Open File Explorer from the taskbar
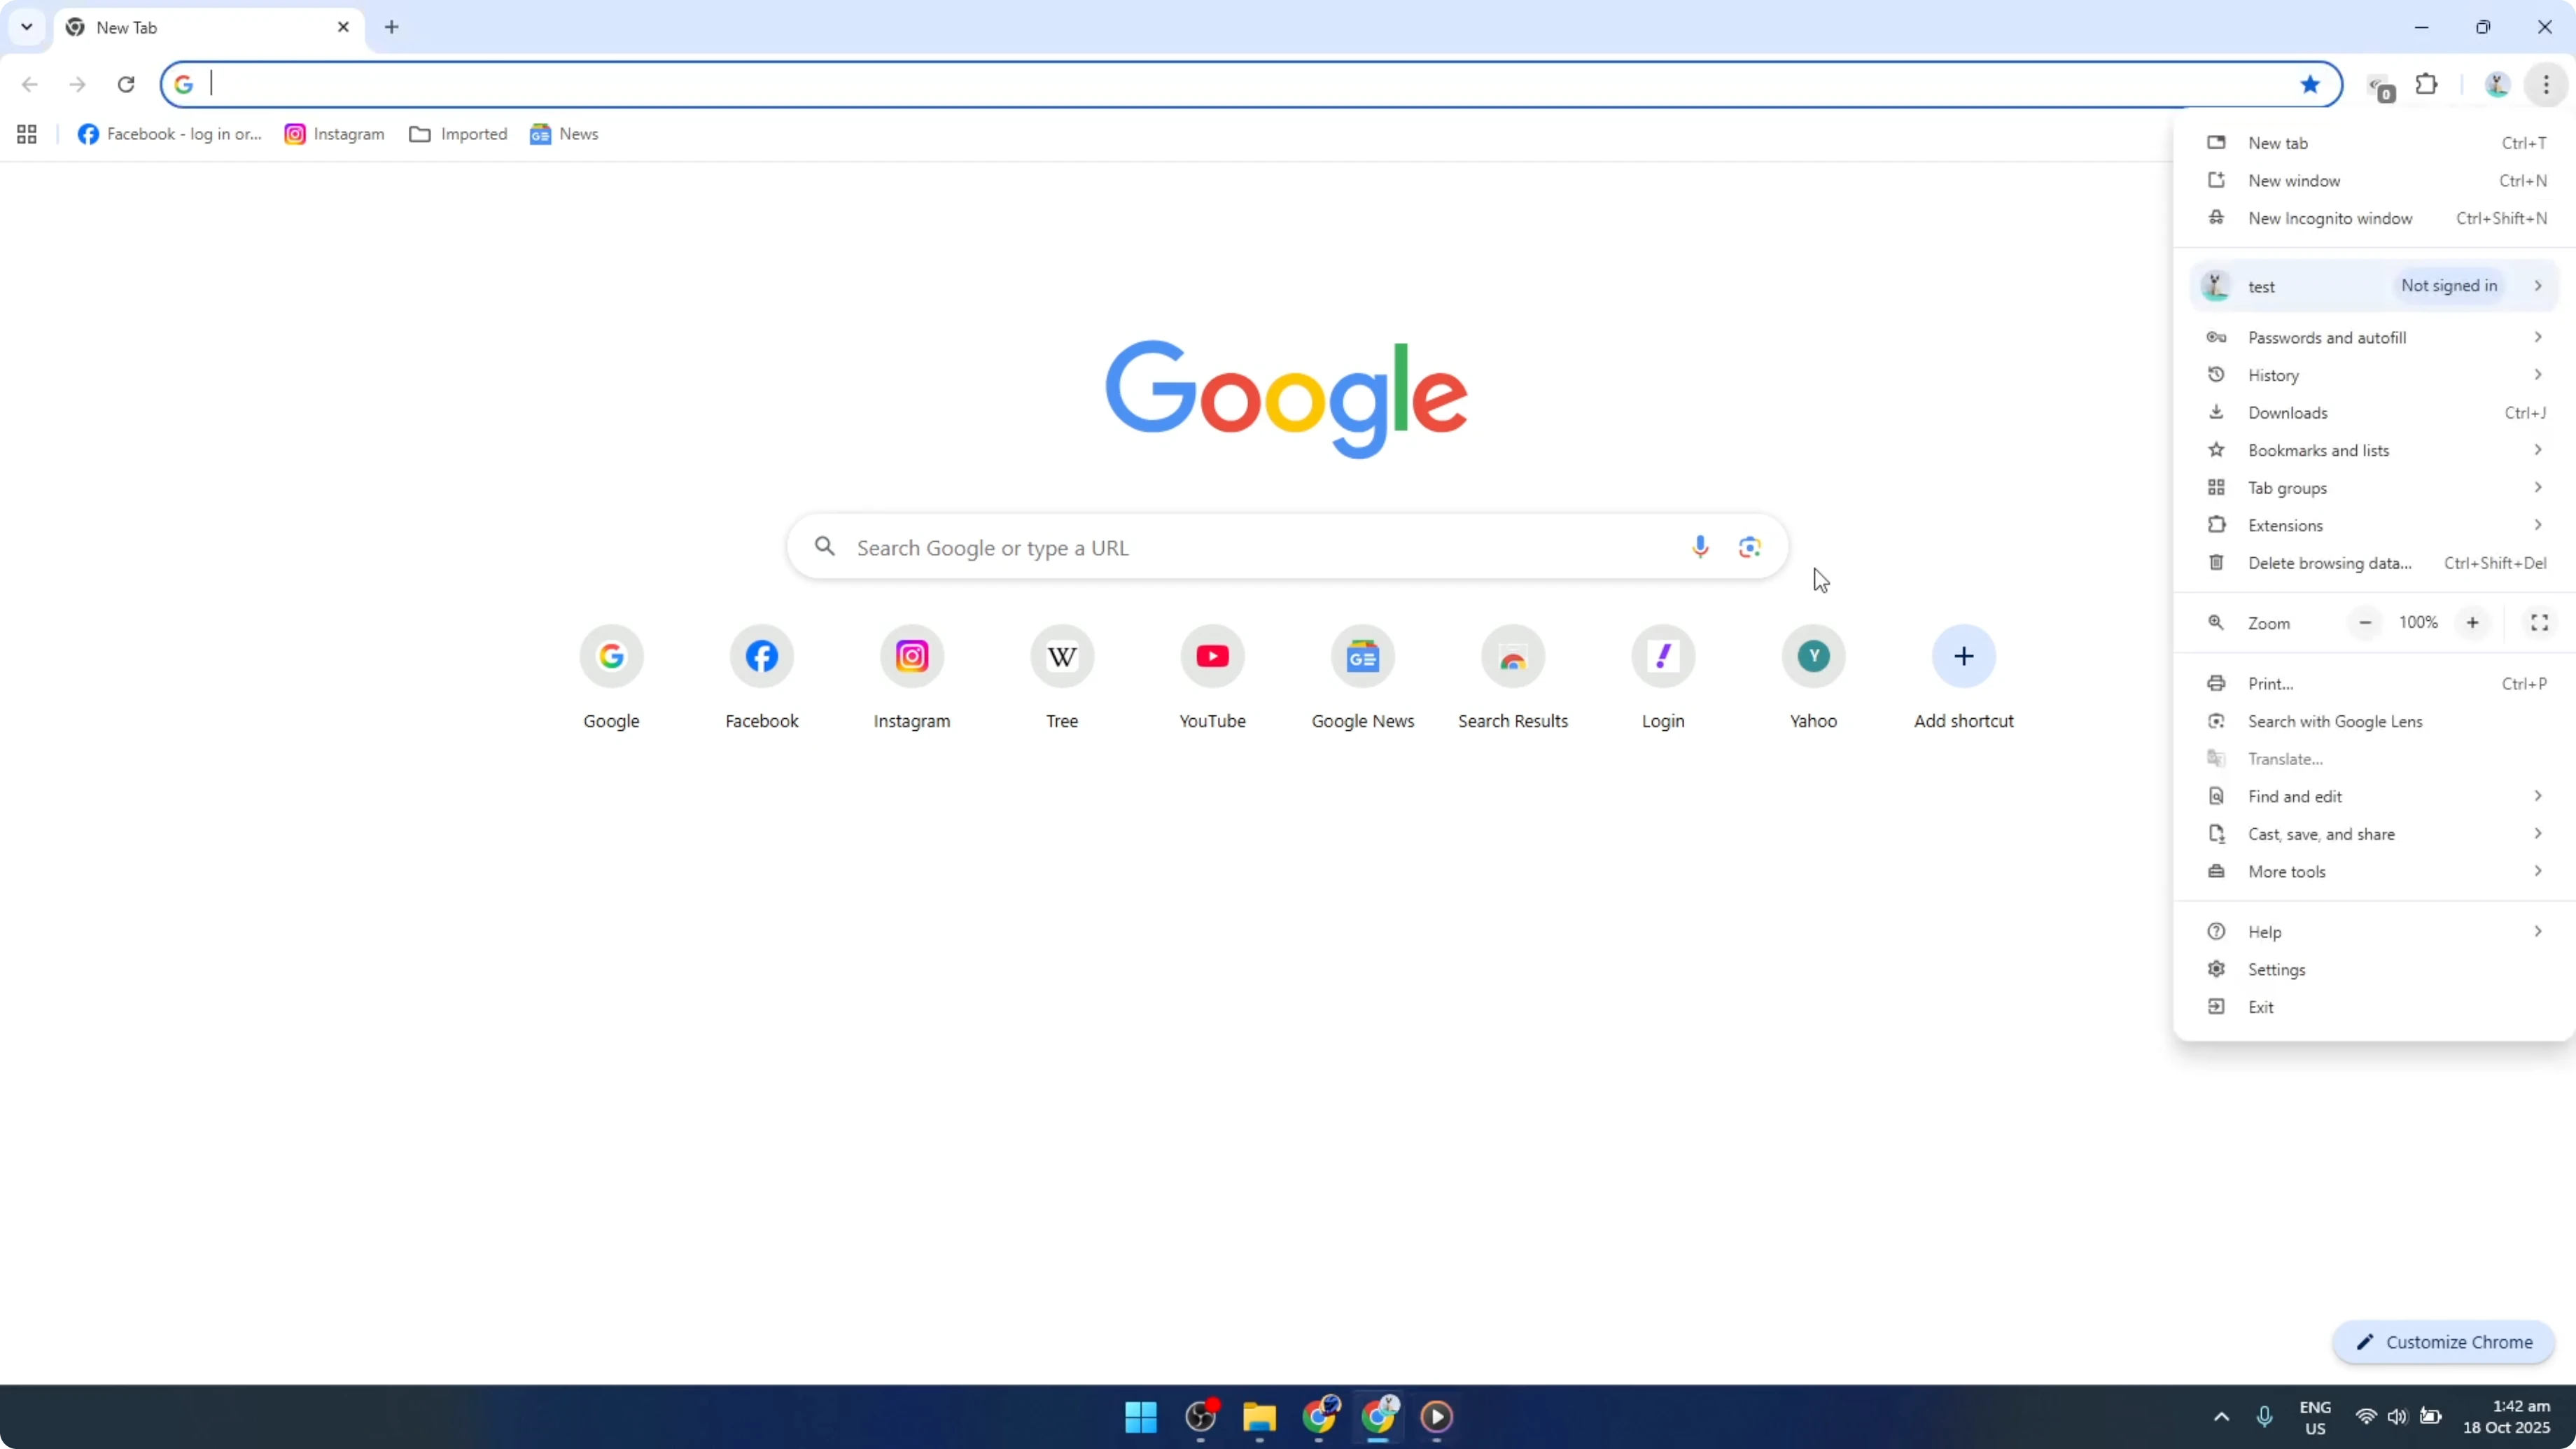This screenshot has width=2576, height=1449. pyautogui.click(x=1260, y=1417)
